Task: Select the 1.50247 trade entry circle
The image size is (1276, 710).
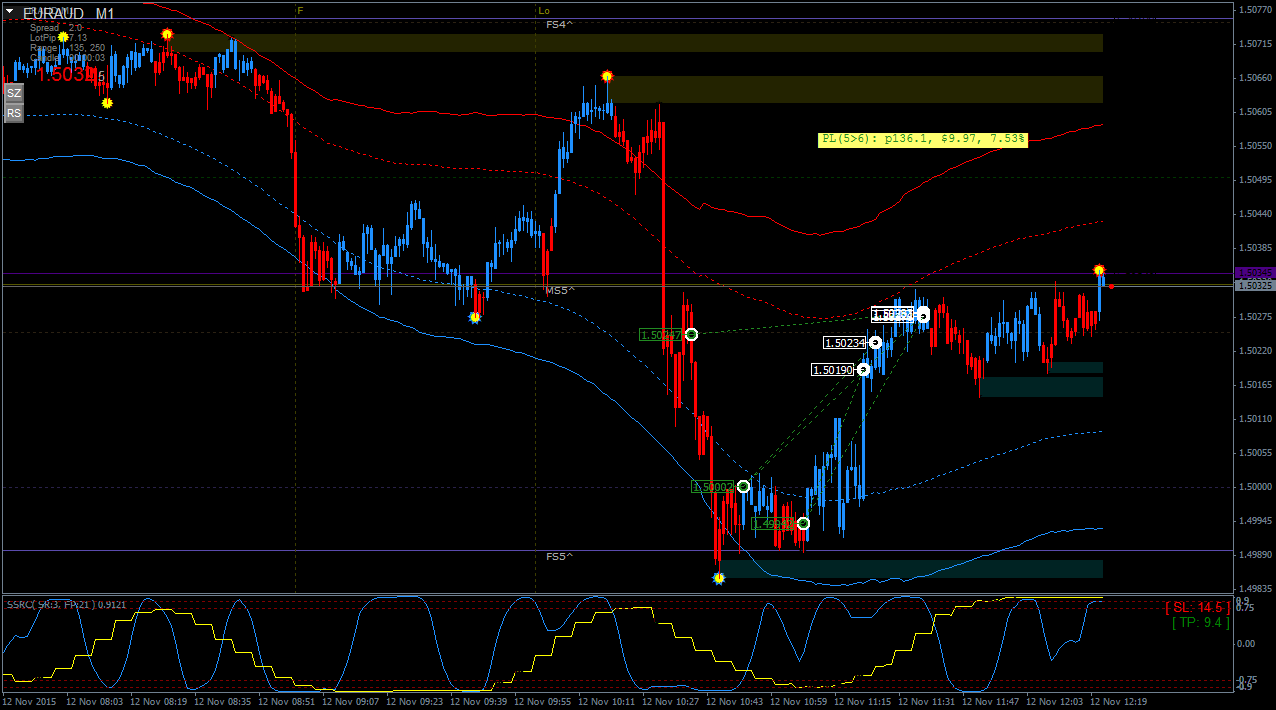Action: click(x=691, y=334)
